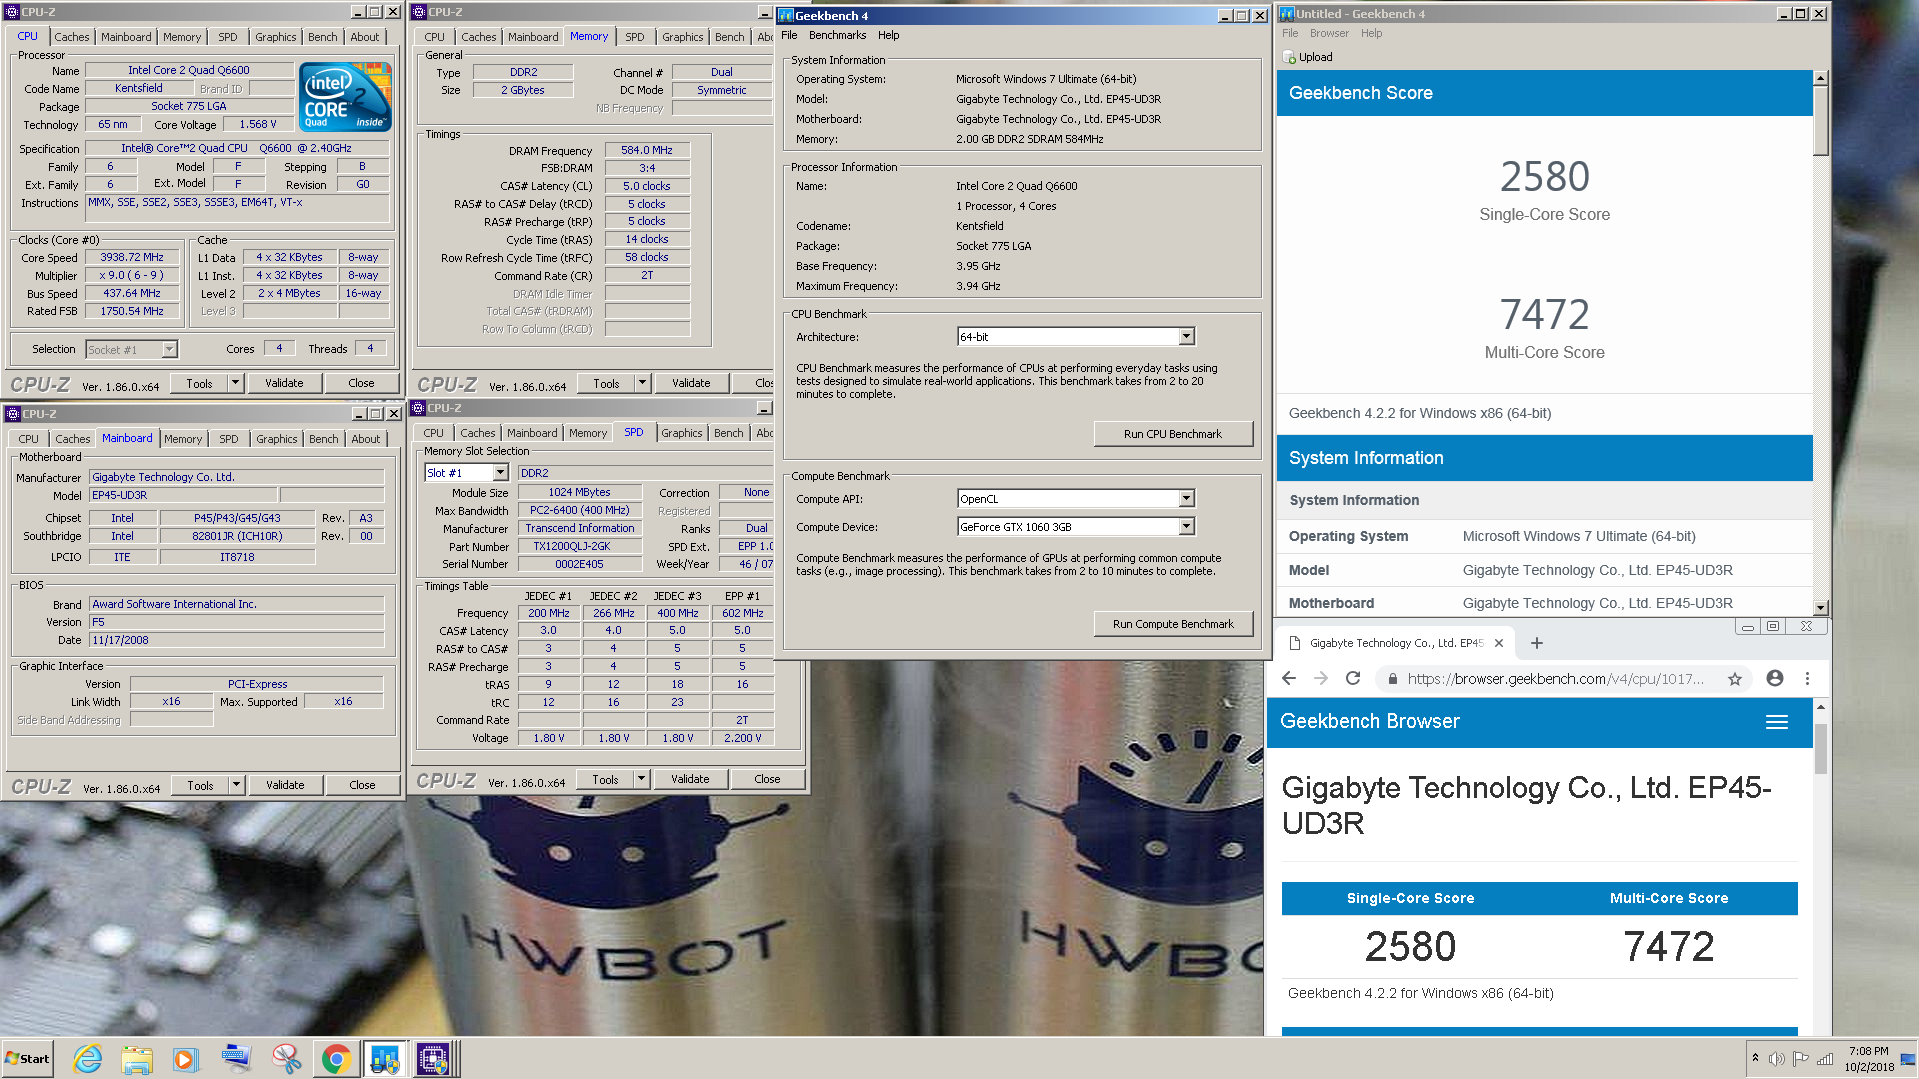Image resolution: width=1919 pixels, height=1079 pixels.
Task: Go back in the Chrome browser
Action: click(1289, 678)
